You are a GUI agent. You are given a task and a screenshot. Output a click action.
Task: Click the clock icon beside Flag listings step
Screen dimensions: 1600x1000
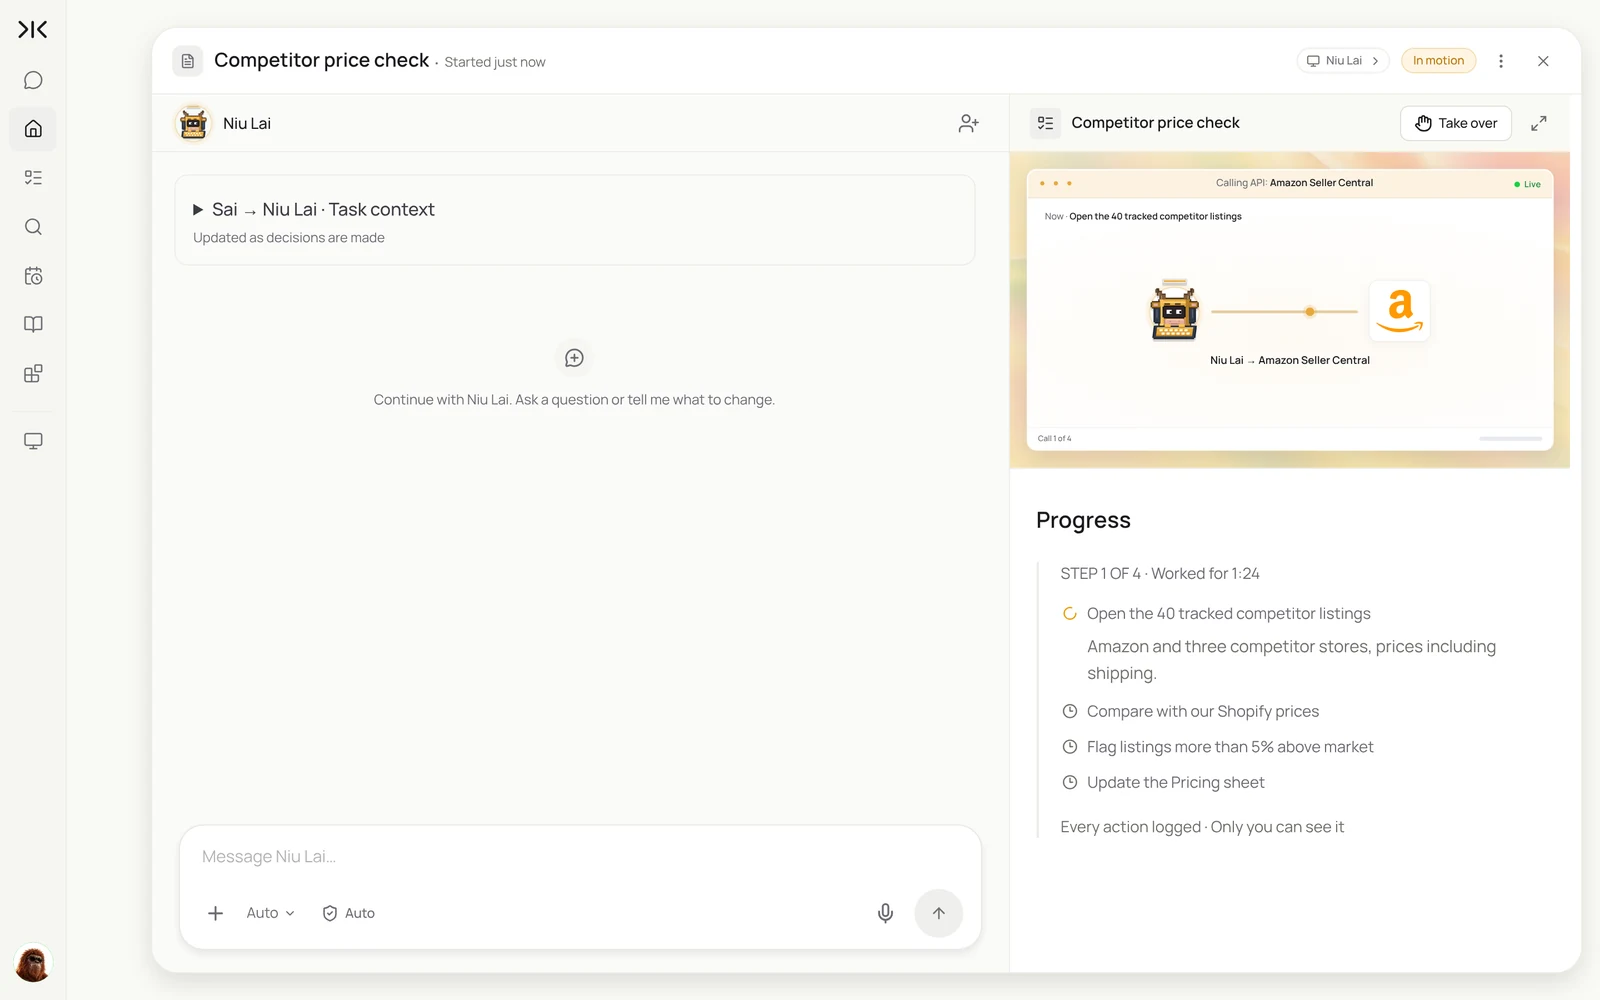click(1069, 747)
